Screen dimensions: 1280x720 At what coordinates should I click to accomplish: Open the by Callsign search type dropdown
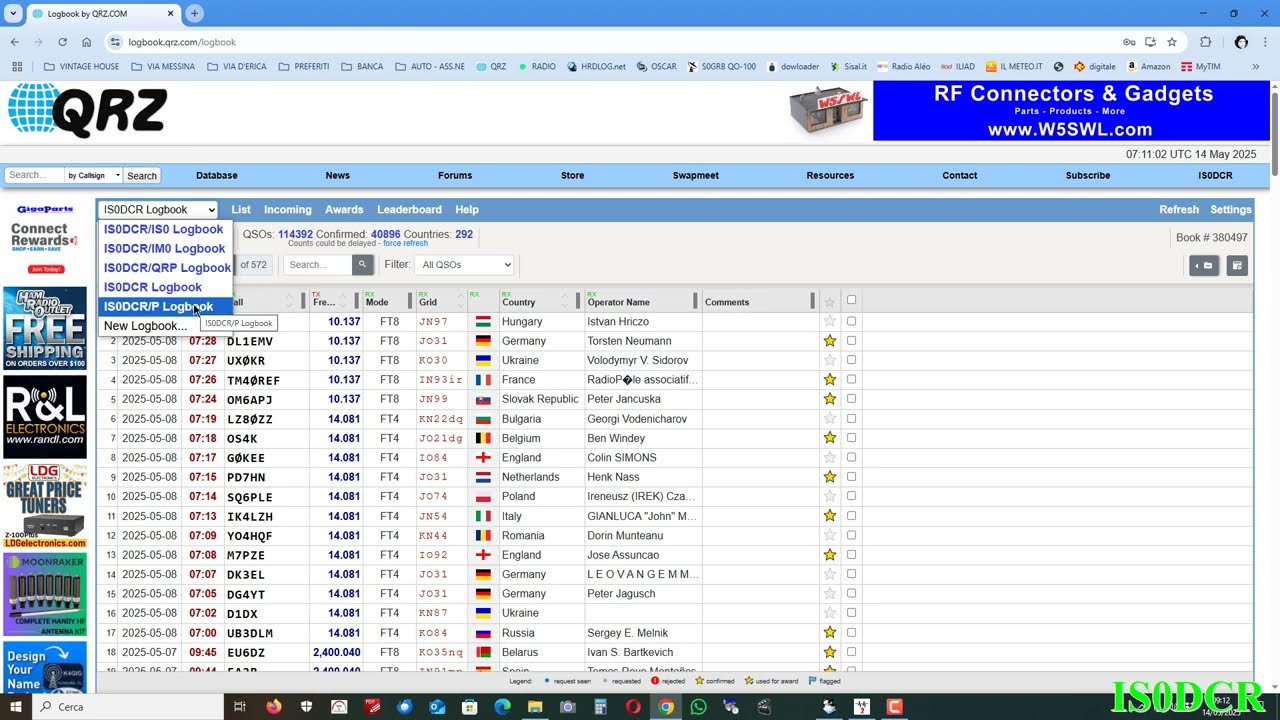pyautogui.click(x=93, y=175)
